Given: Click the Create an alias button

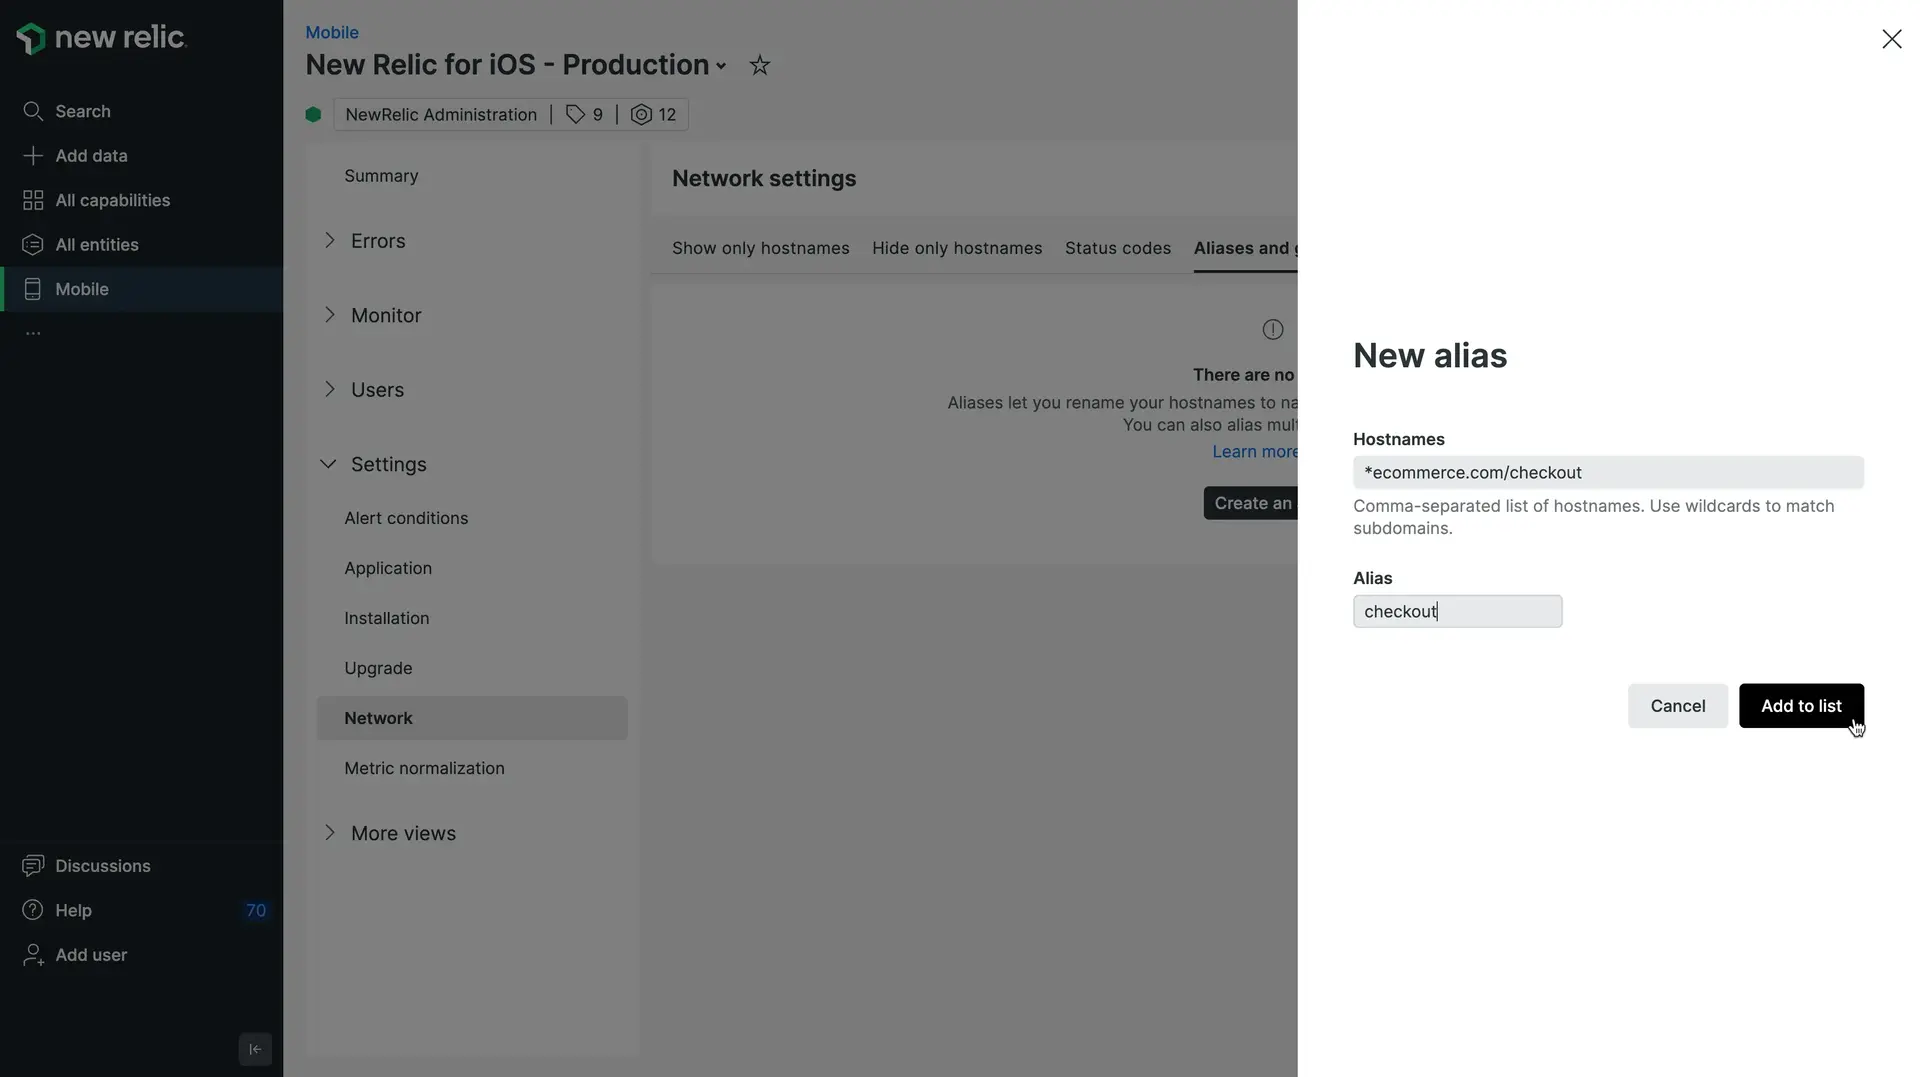Looking at the screenshot, I should pos(1251,503).
